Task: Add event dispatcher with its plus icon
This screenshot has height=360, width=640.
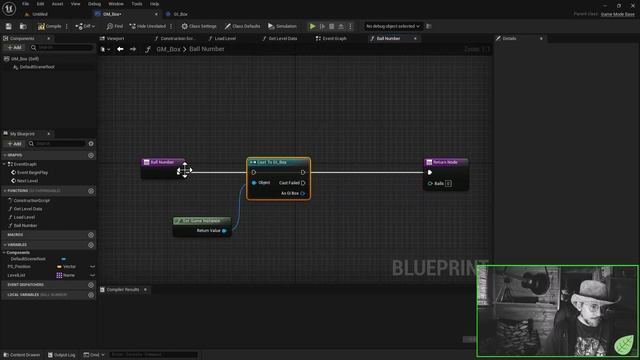Action: click(91, 285)
